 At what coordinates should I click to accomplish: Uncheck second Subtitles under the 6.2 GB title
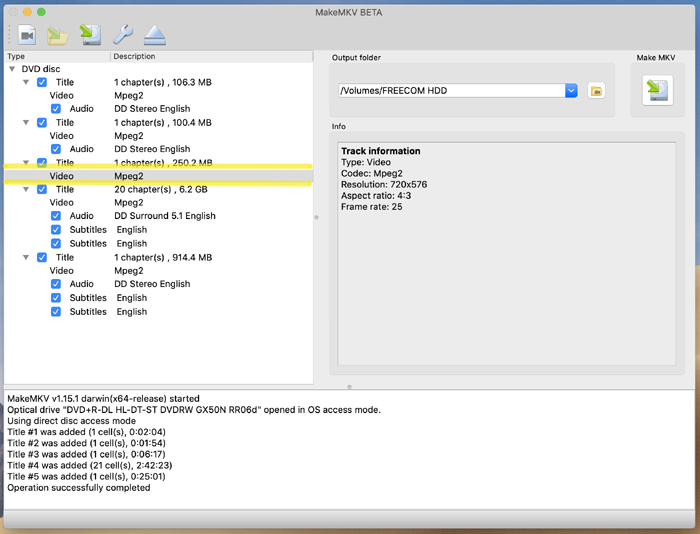(56, 243)
